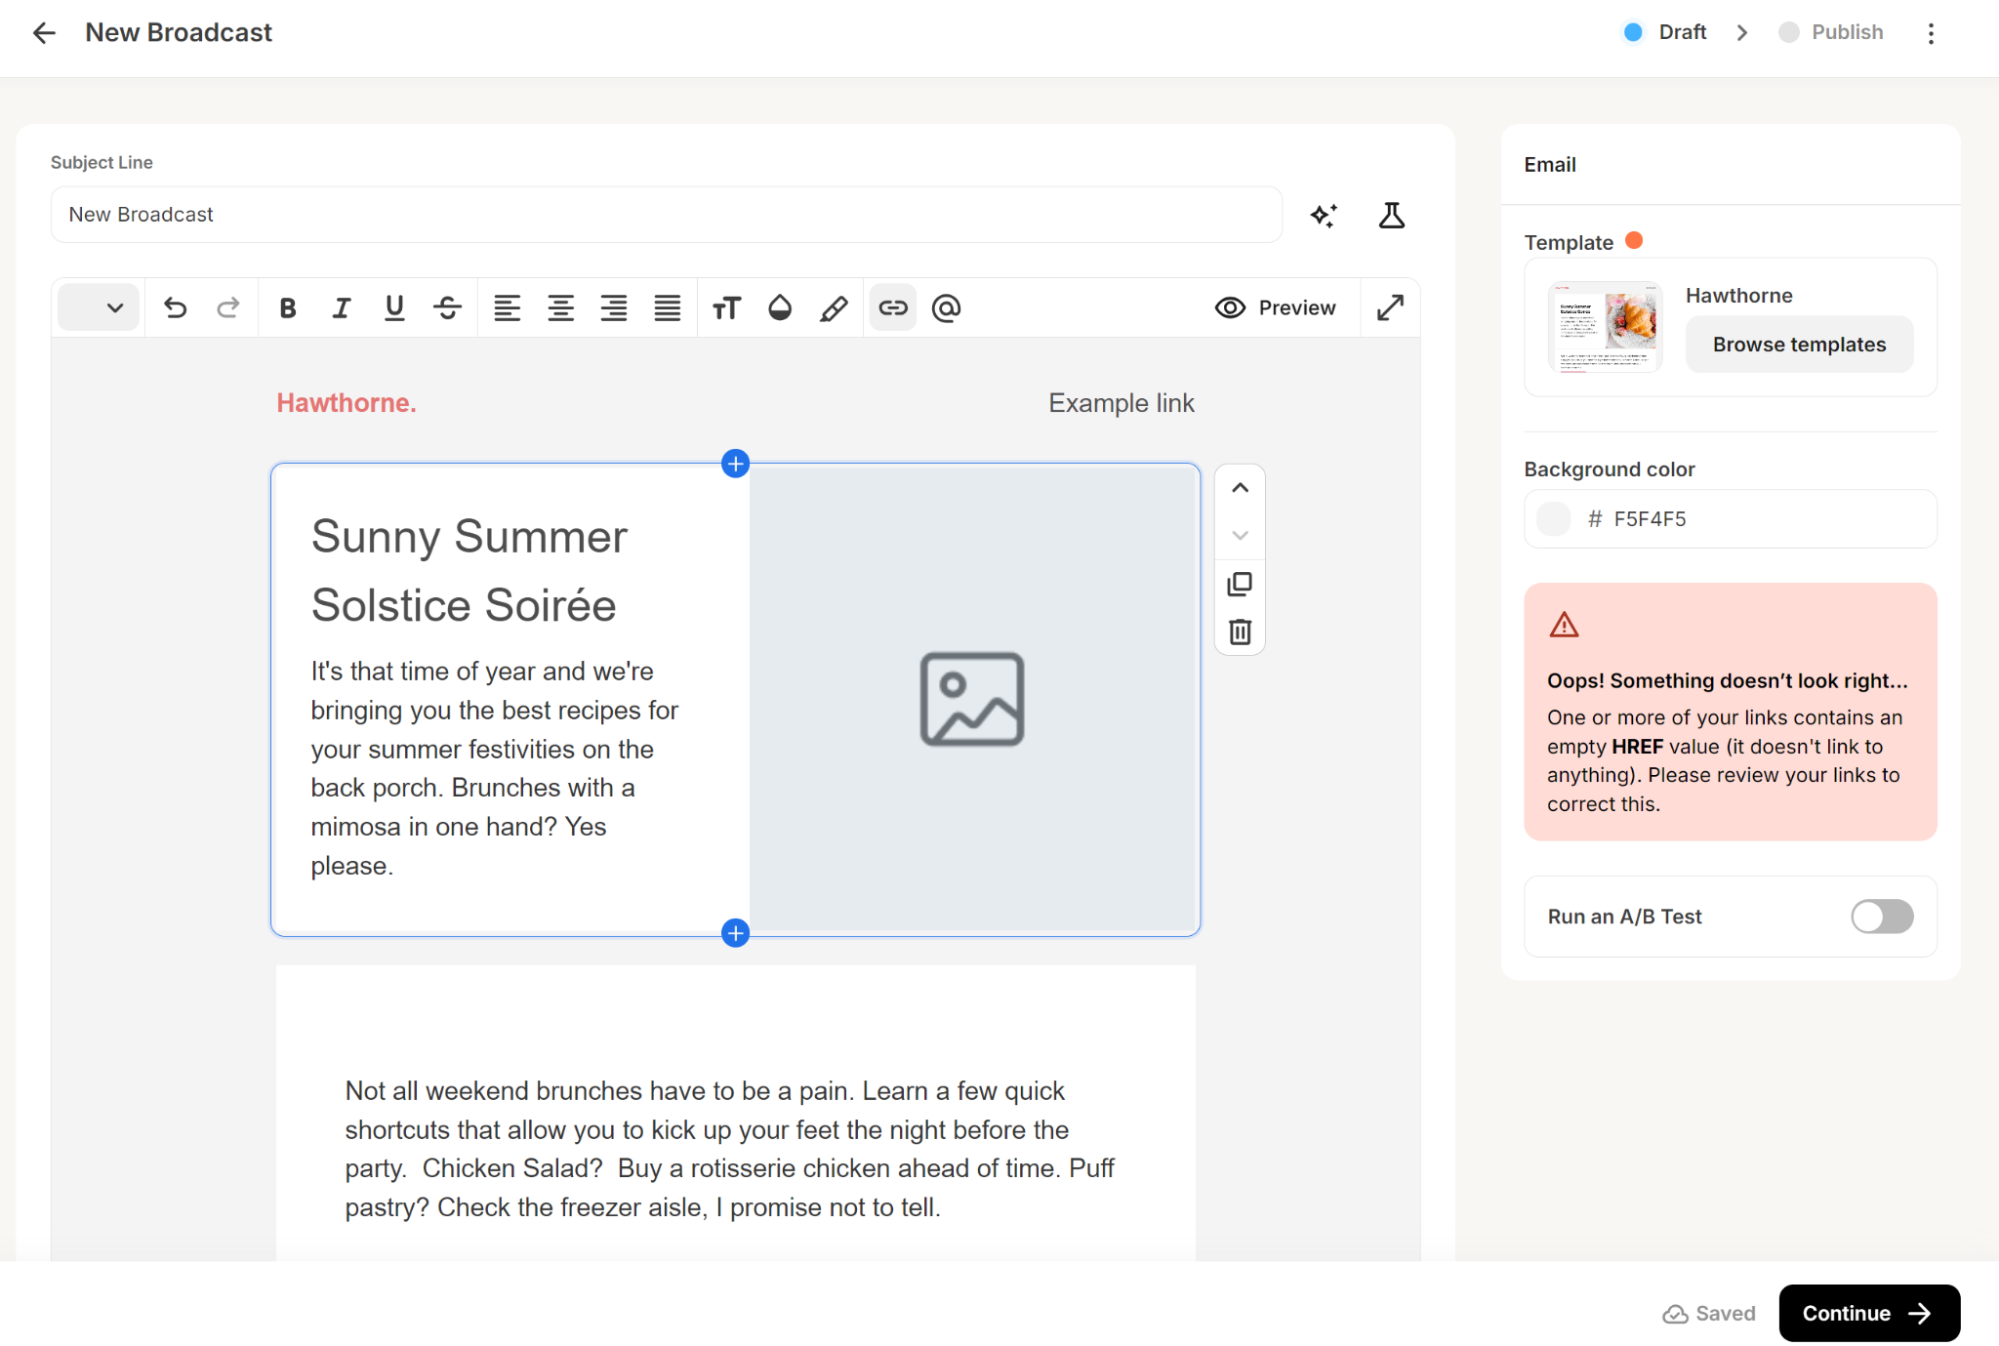
Task: Click the Browse templates button
Action: pyautogui.click(x=1798, y=345)
